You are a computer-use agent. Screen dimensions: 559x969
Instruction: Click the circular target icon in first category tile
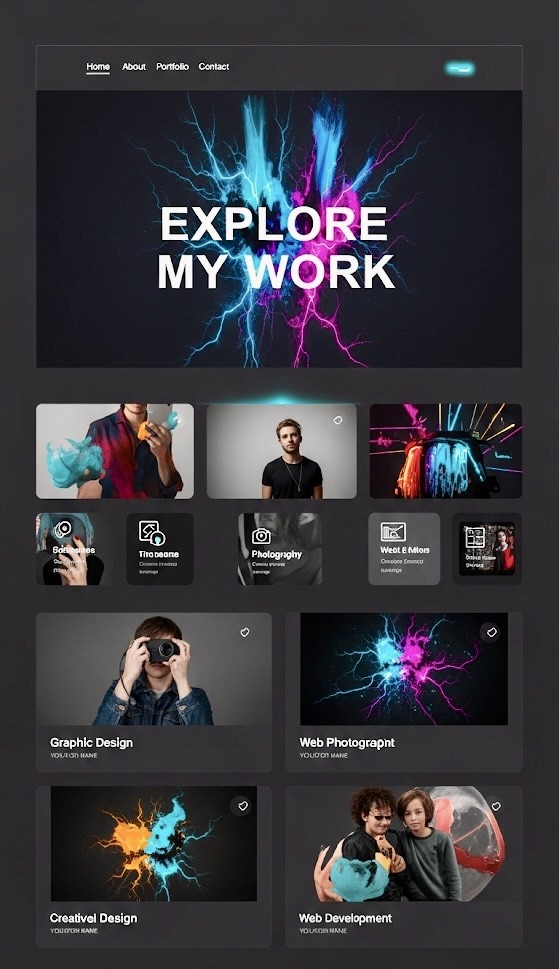click(x=62, y=530)
